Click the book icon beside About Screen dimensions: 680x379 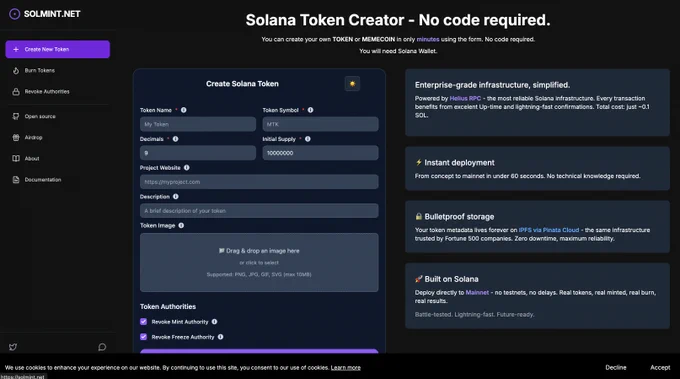pyautogui.click(x=16, y=159)
